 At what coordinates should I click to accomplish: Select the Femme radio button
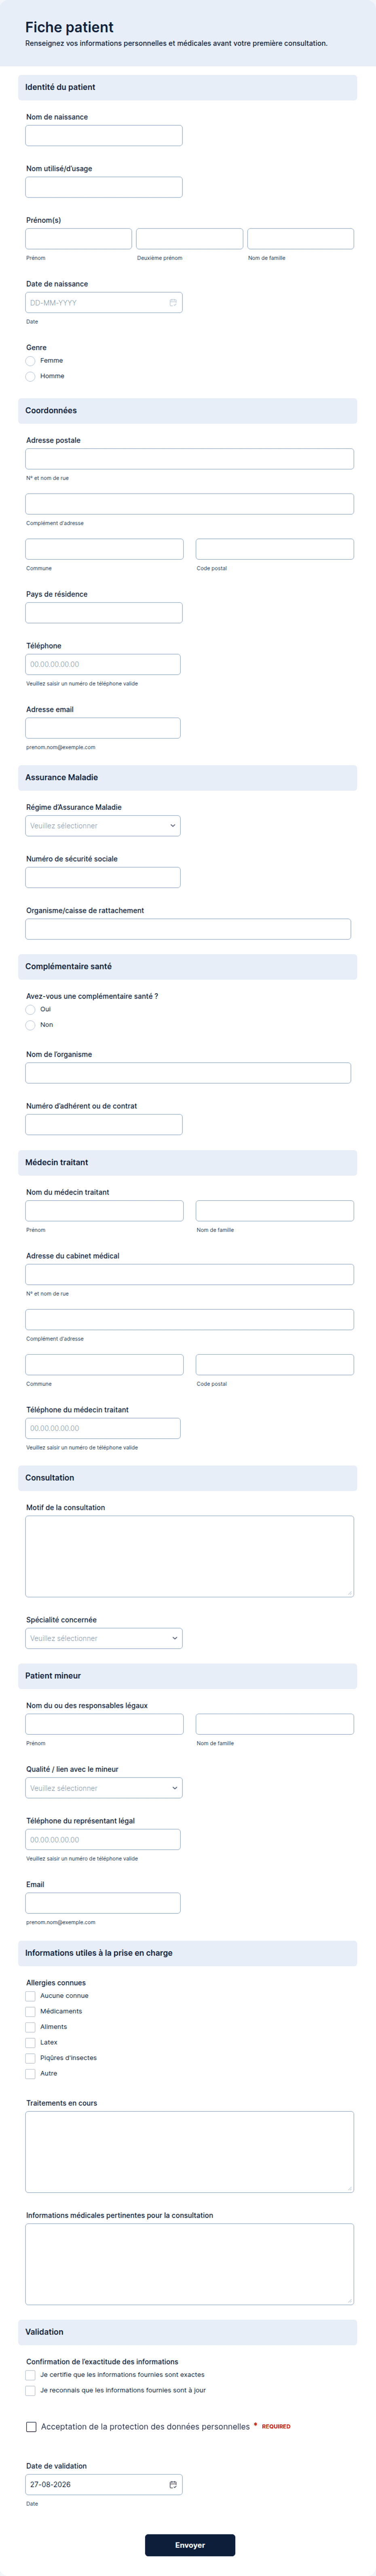point(30,361)
